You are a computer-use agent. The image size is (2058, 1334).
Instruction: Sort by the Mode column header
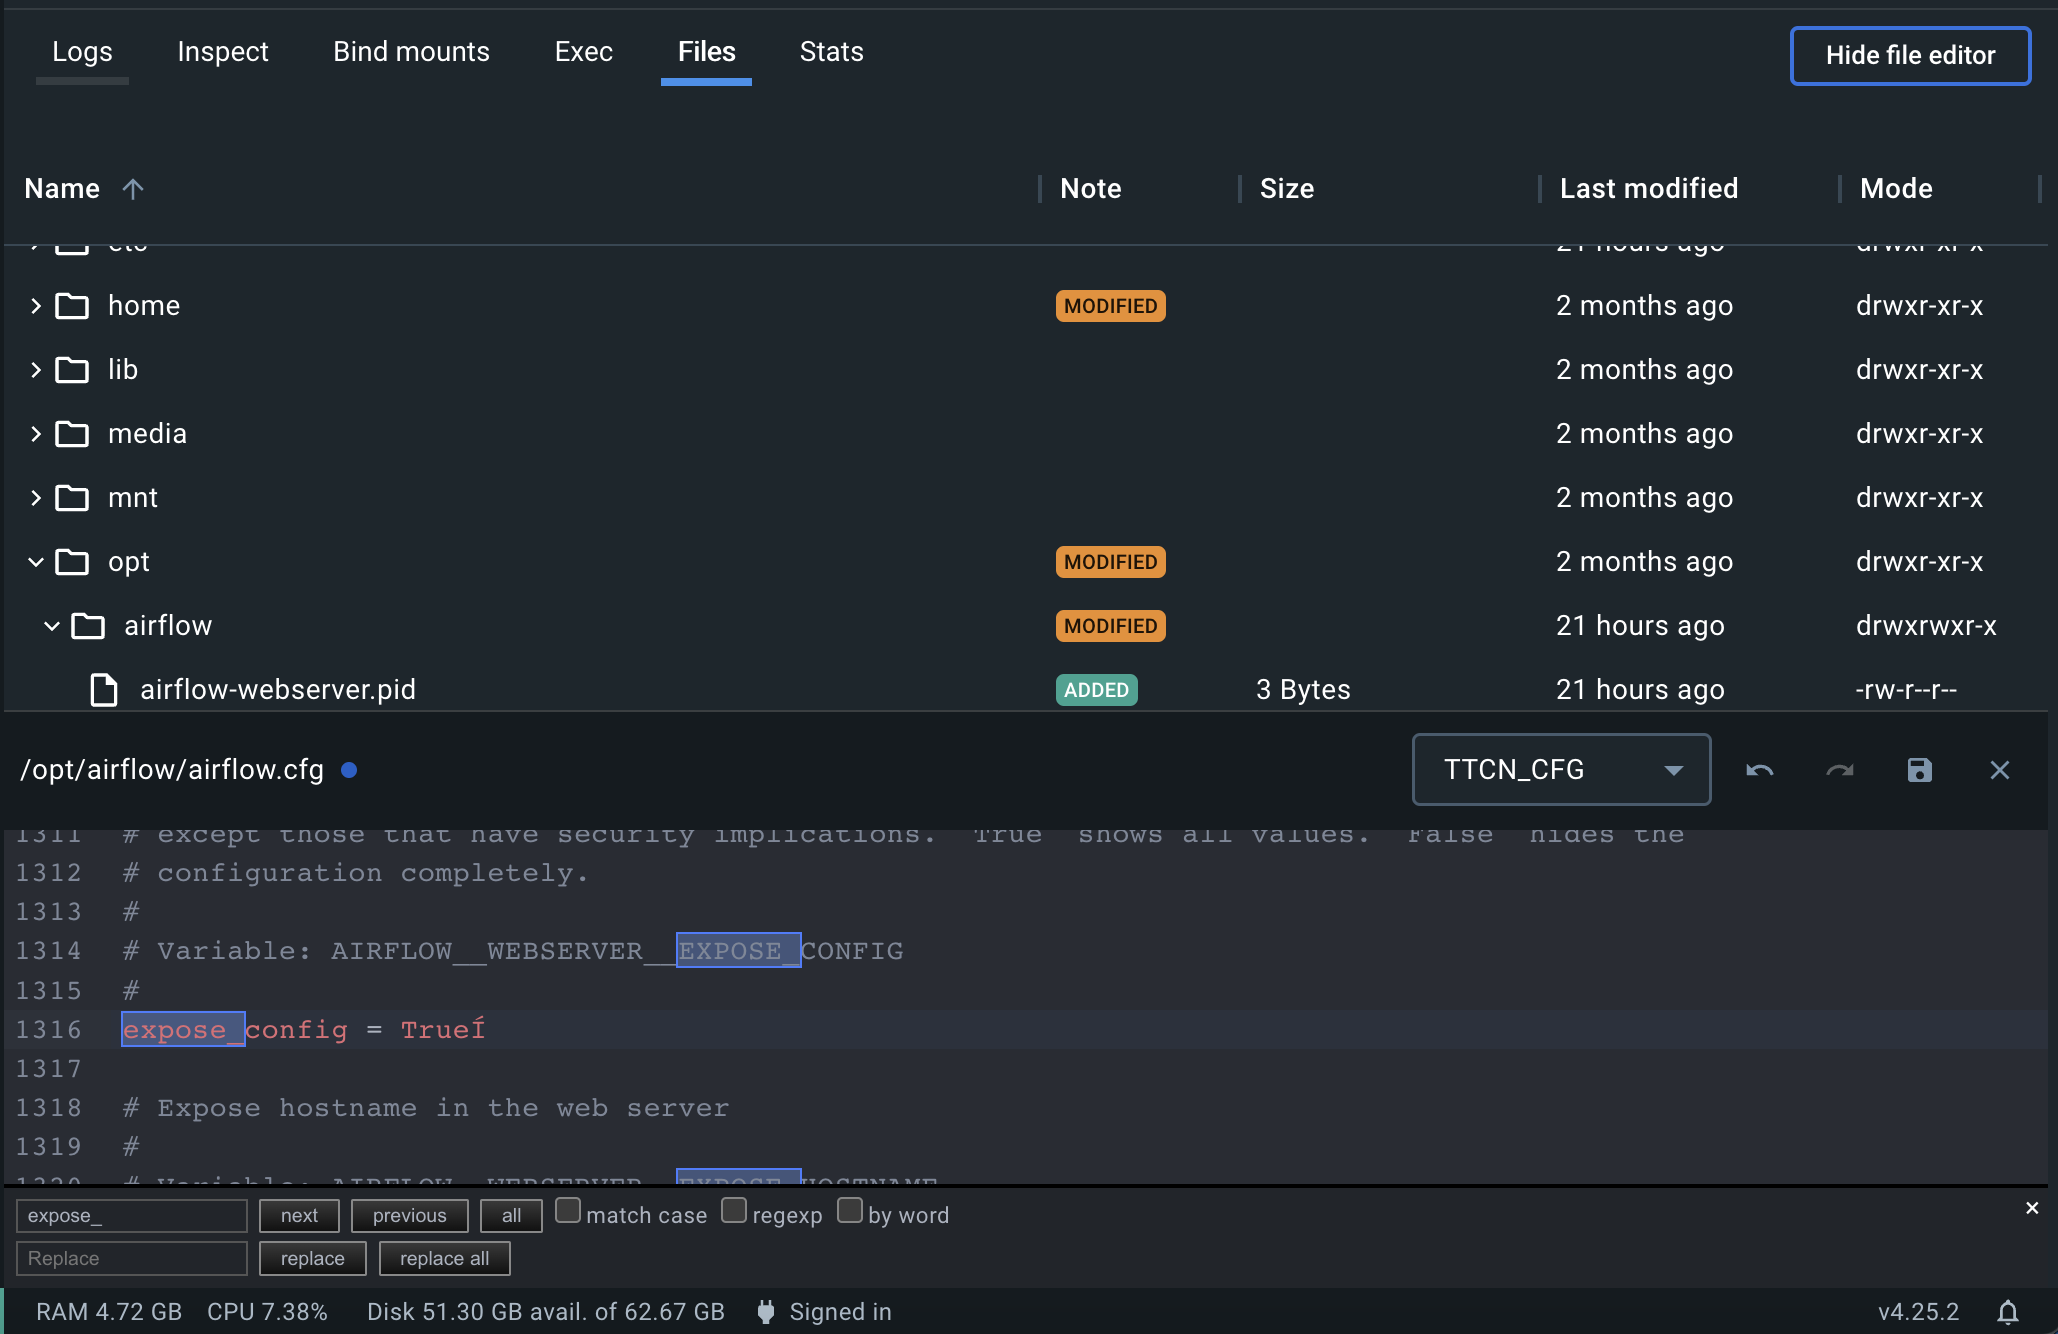tap(1896, 188)
